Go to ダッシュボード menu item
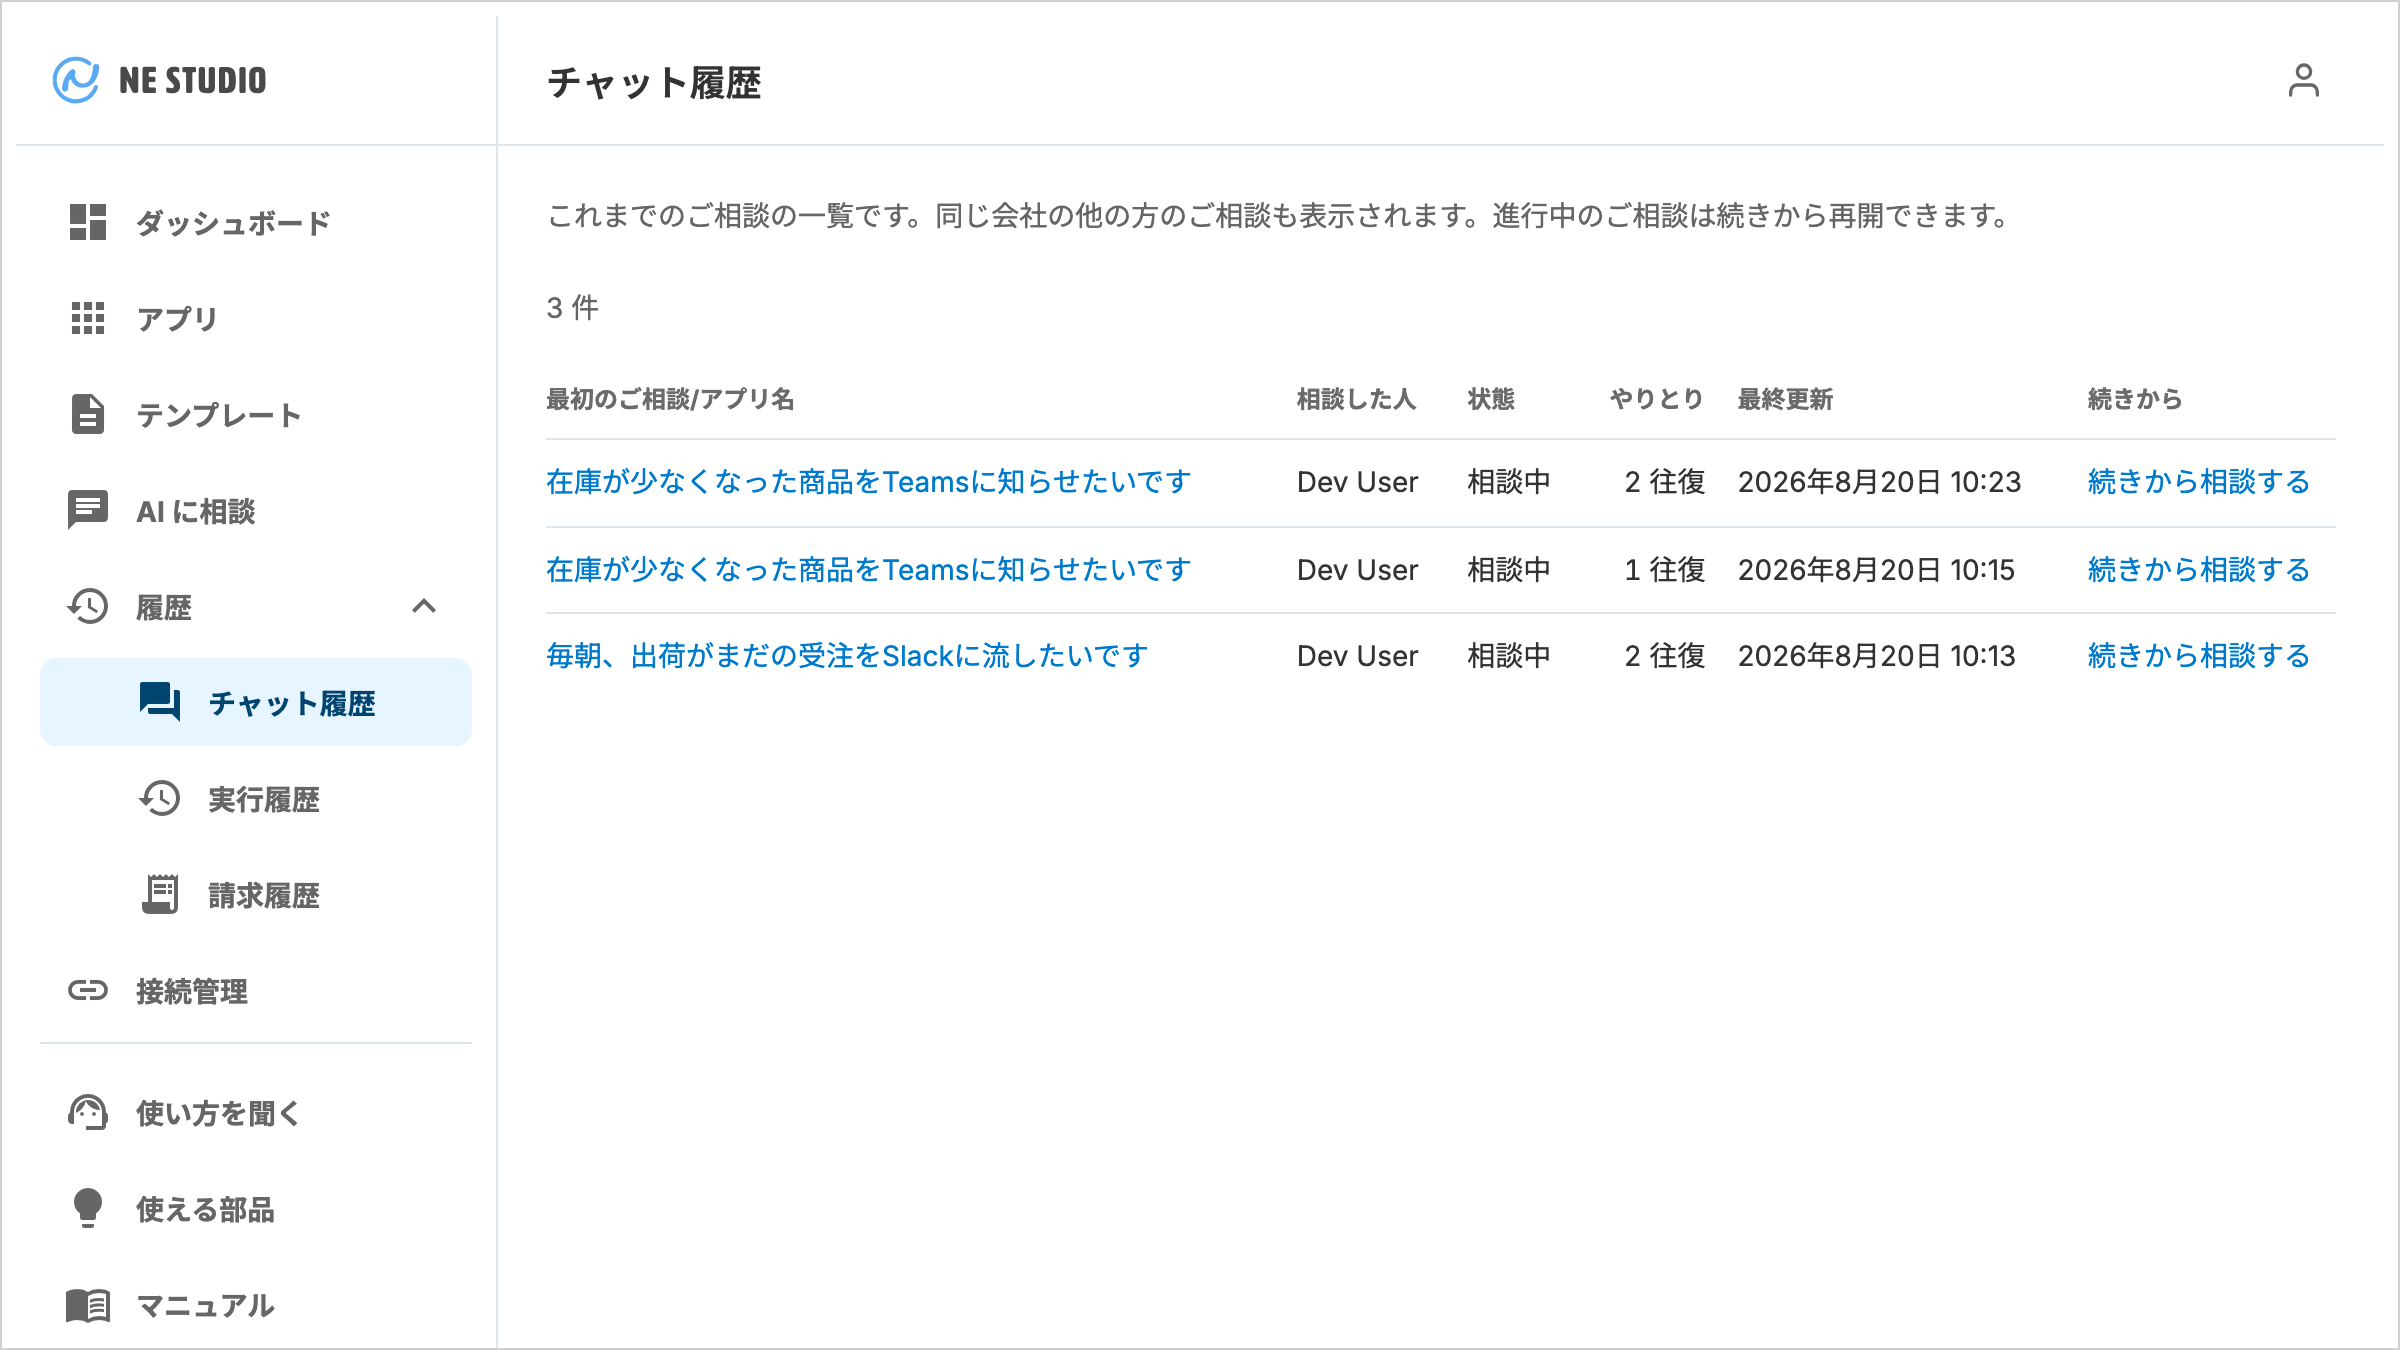 [x=256, y=222]
